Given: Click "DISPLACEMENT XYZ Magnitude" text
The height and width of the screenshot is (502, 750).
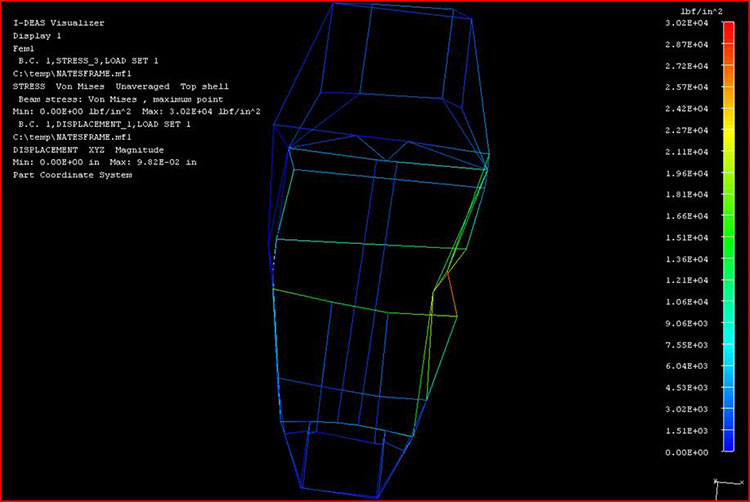Looking at the screenshot, I should click(88, 150).
